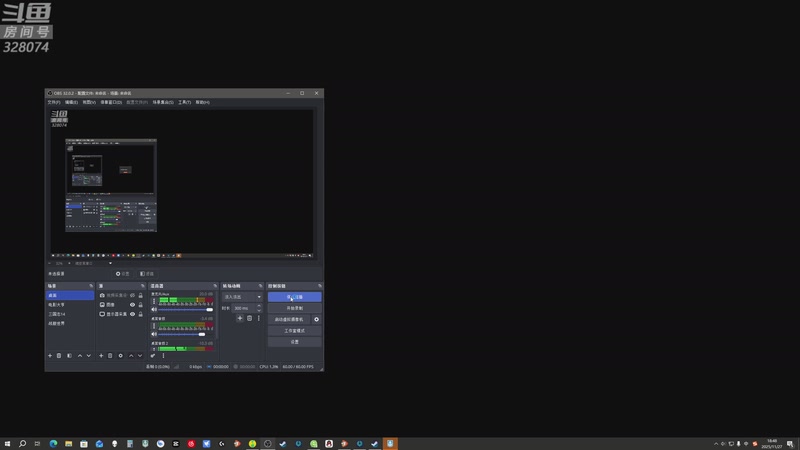Adjust the mic/Aux volume slider
The image size is (800, 450).
coord(186,310)
